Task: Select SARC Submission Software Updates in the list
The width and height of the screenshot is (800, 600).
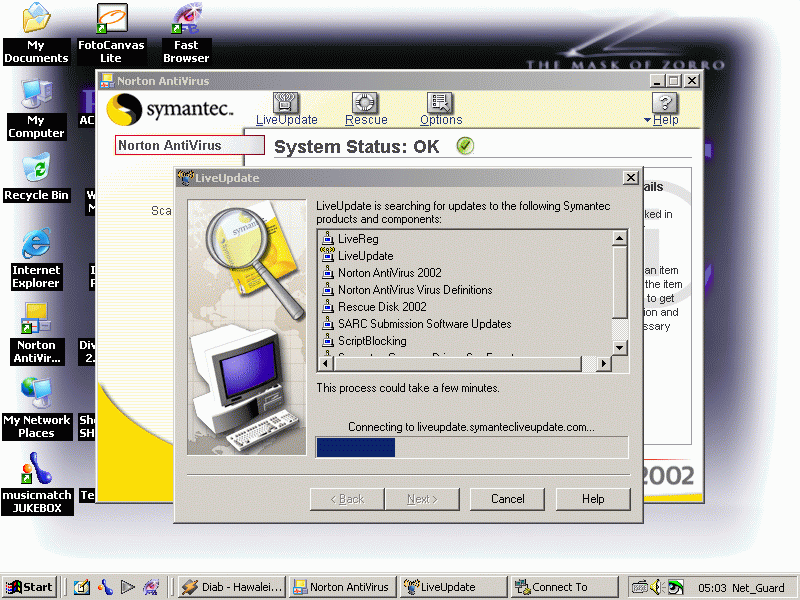Action: [x=424, y=324]
